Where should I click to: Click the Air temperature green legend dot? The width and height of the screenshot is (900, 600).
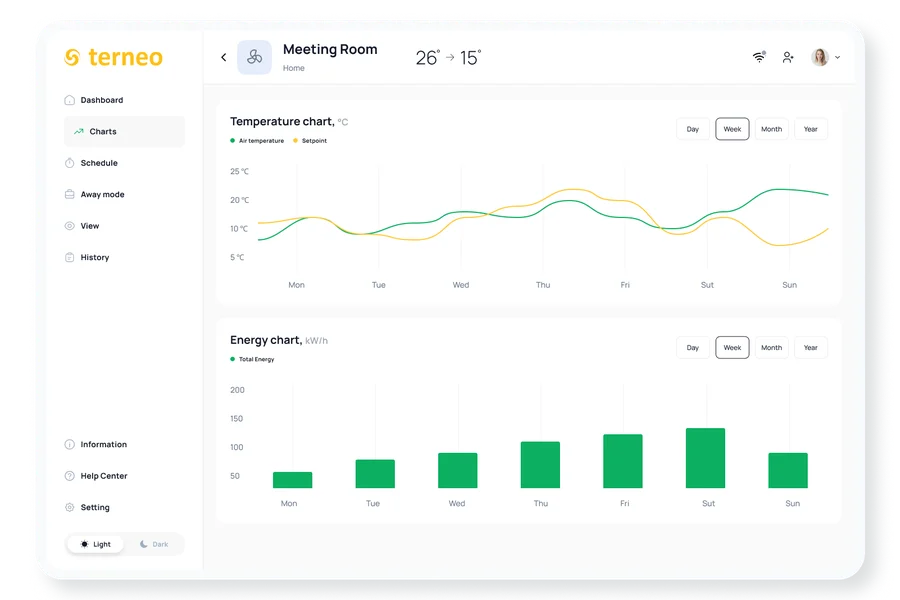[x=233, y=141]
